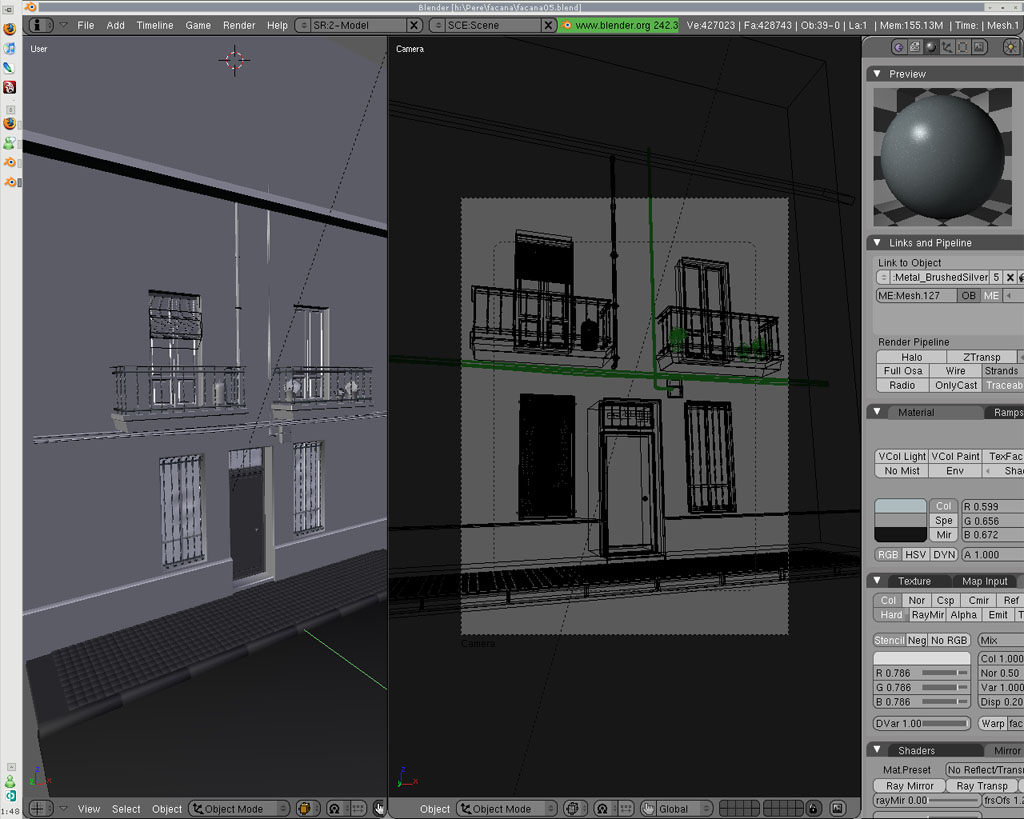Click the left viewport window type icon
This screenshot has width=1024, height=819.
click(x=40, y=809)
